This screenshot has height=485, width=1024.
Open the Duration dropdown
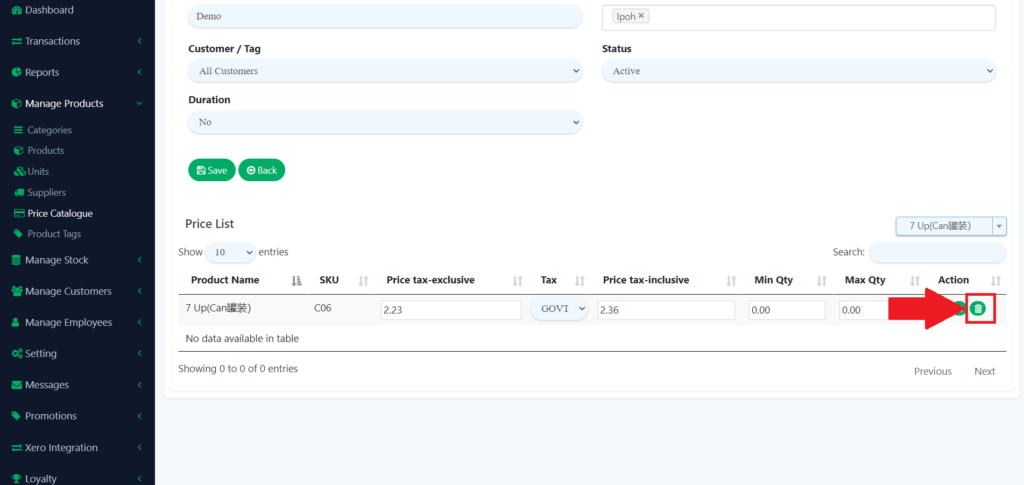(385, 122)
